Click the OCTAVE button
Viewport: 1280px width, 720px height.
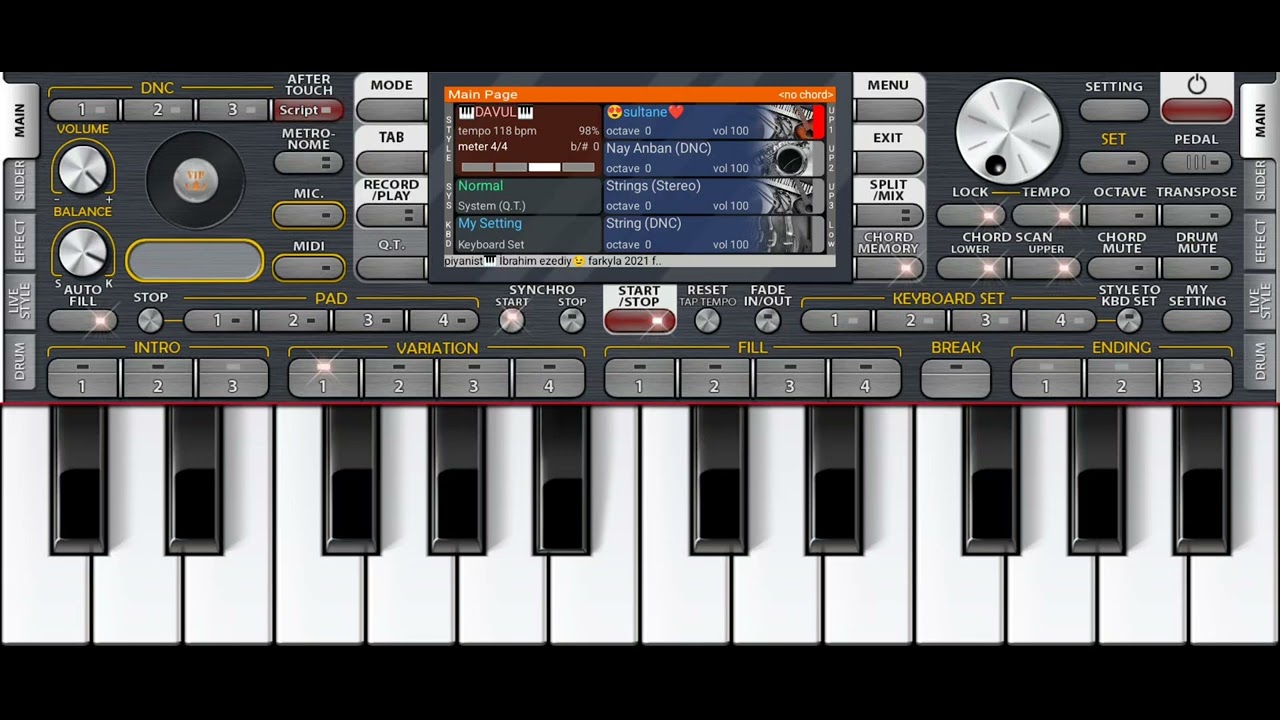[x=1121, y=215]
